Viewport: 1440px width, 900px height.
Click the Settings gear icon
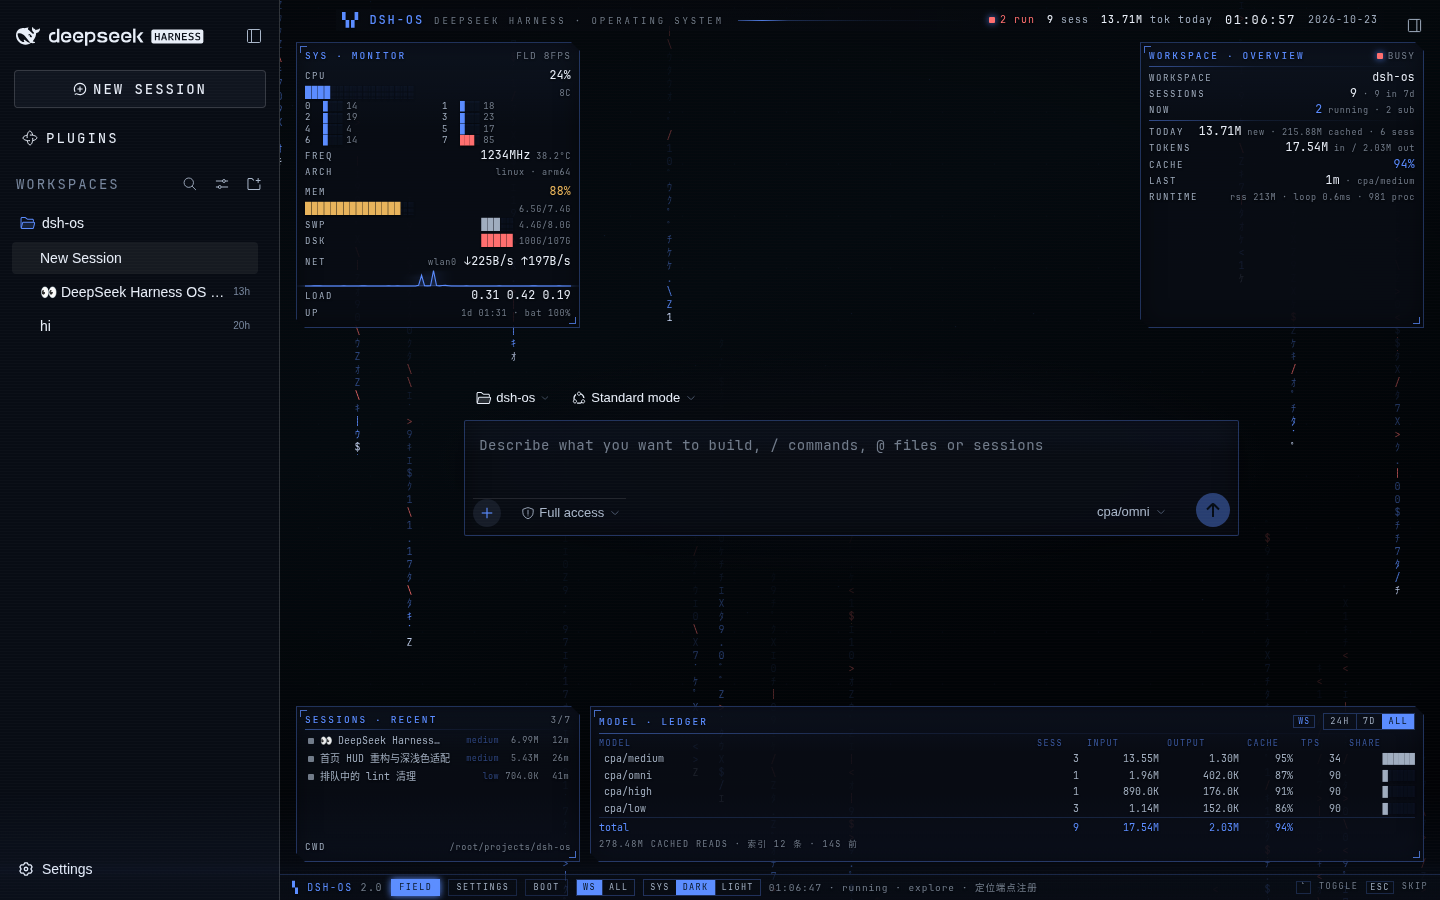[26, 869]
